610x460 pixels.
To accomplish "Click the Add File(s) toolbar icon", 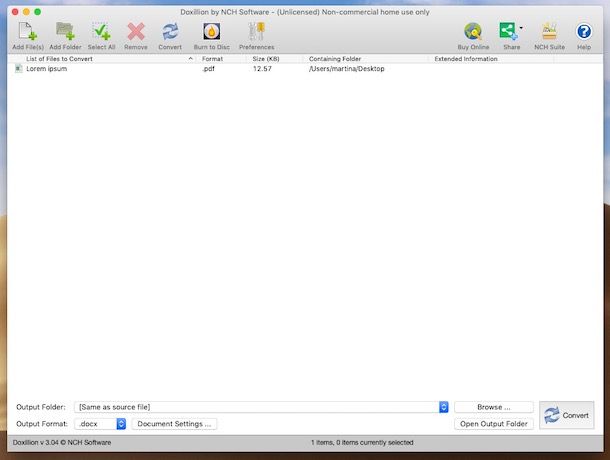I will pos(28,32).
